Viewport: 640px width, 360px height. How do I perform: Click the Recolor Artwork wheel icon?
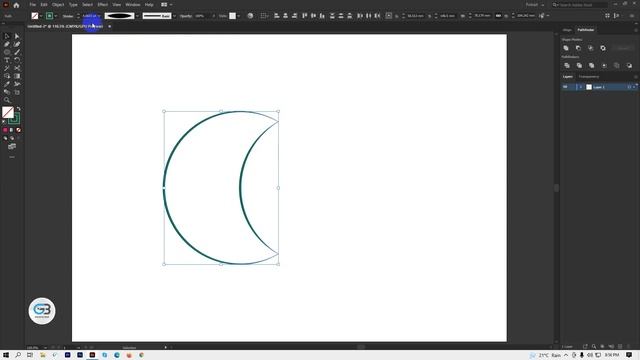pyautogui.click(x=250, y=16)
